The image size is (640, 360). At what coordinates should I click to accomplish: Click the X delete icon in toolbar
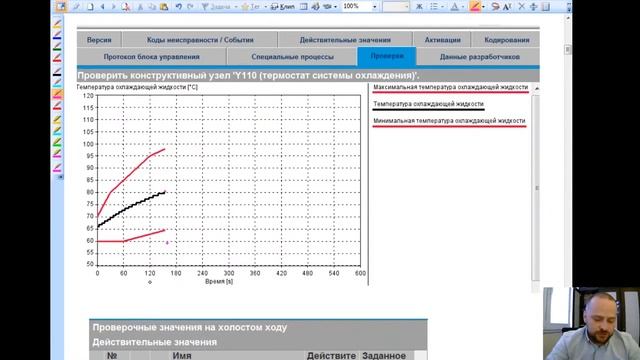click(521, 7)
